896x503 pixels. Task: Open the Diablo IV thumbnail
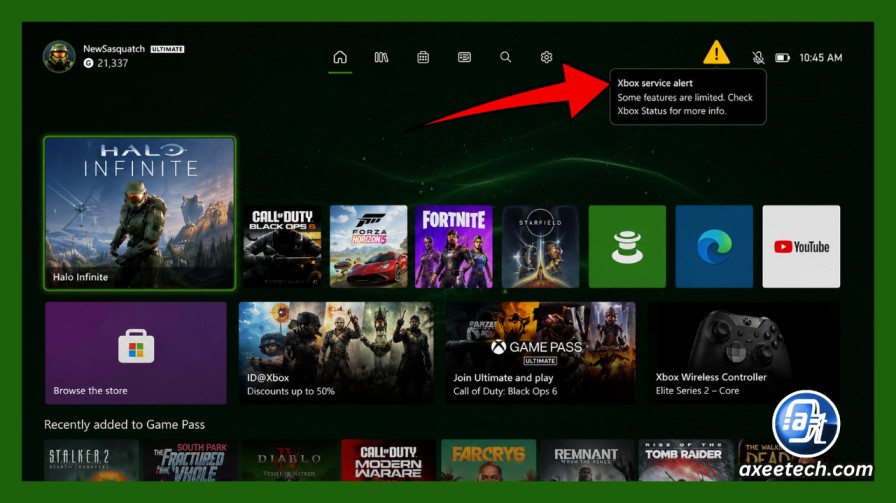point(289,460)
